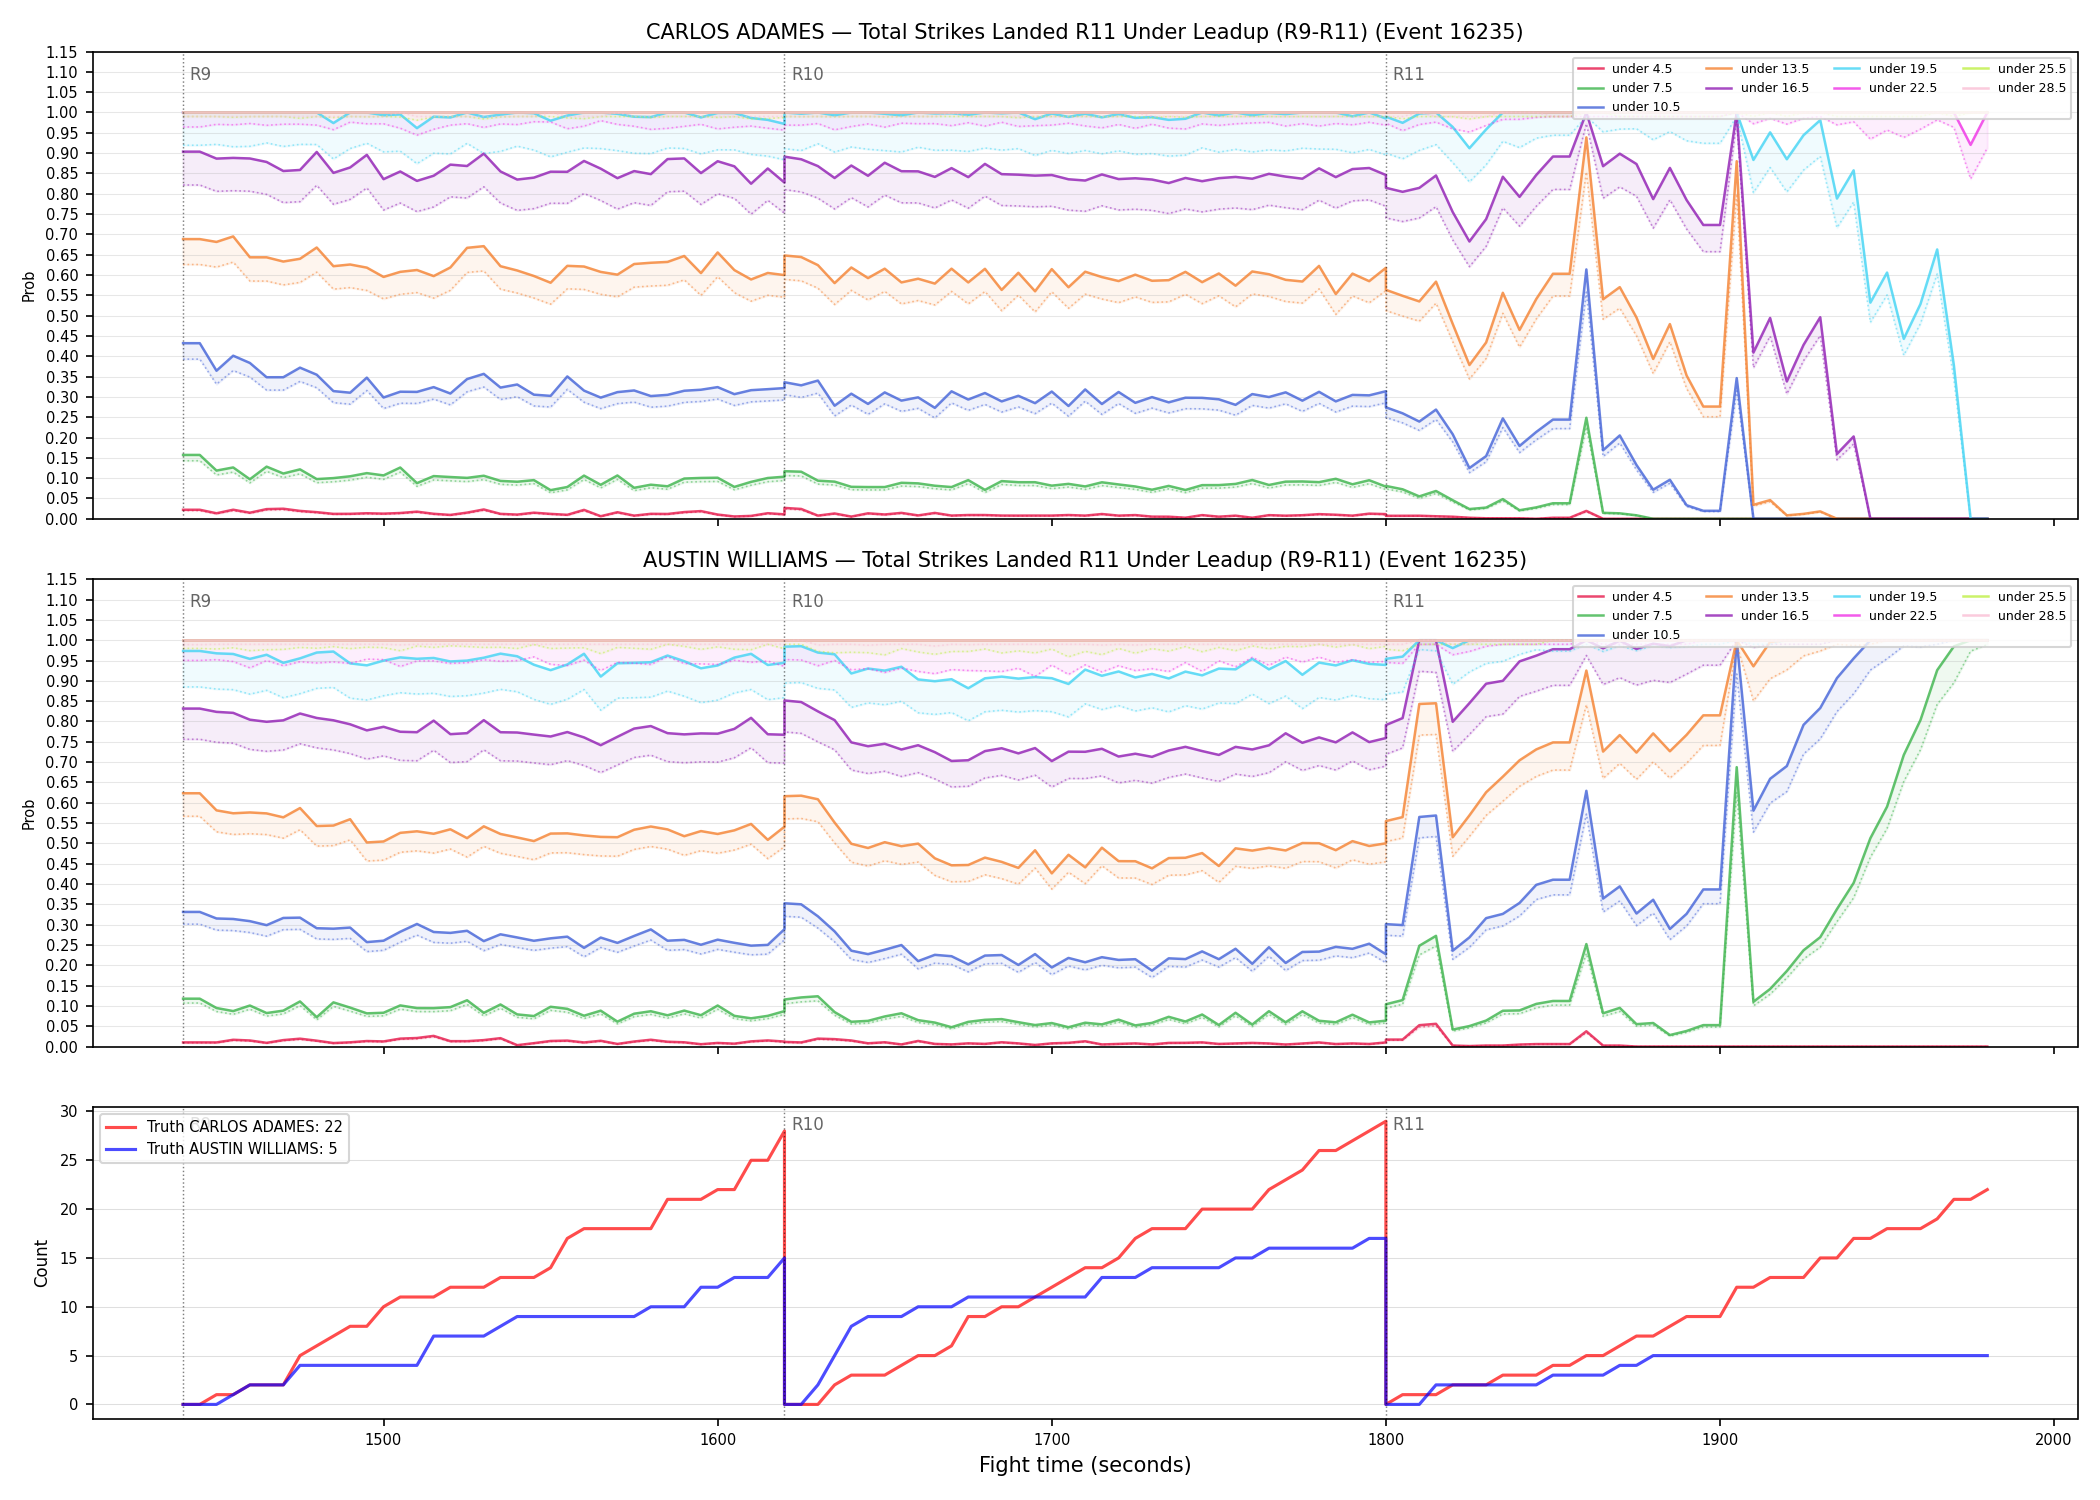Click the 'Count' y-axis label
The height and width of the screenshot is (1500, 2100).
pyautogui.click(x=41, y=1263)
